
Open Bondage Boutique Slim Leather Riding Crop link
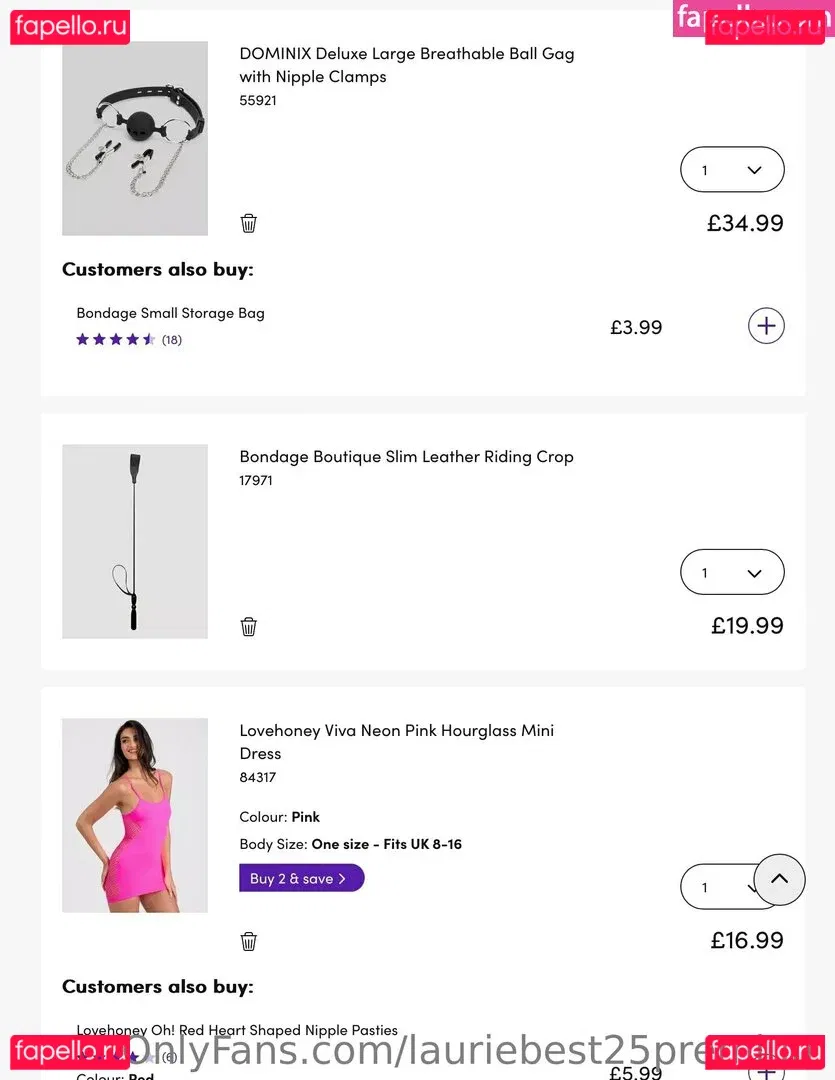pos(406,456)
